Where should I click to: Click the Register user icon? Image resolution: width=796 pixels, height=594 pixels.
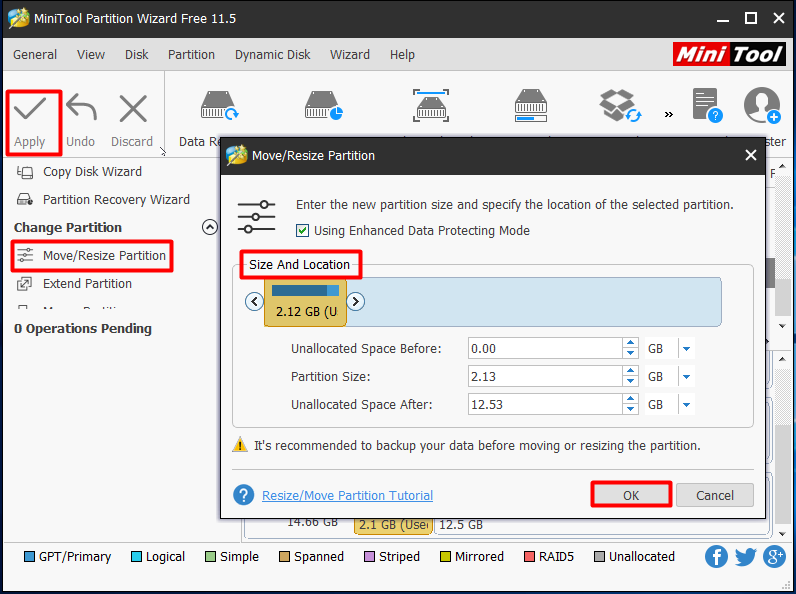pos(762,106)
